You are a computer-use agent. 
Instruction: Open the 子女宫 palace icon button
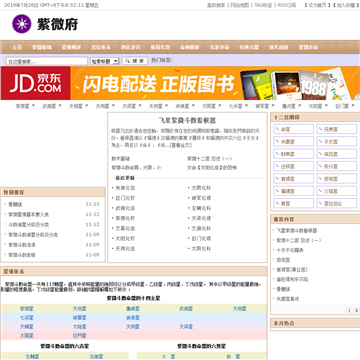pyautogui.click(x=337, y=141)
